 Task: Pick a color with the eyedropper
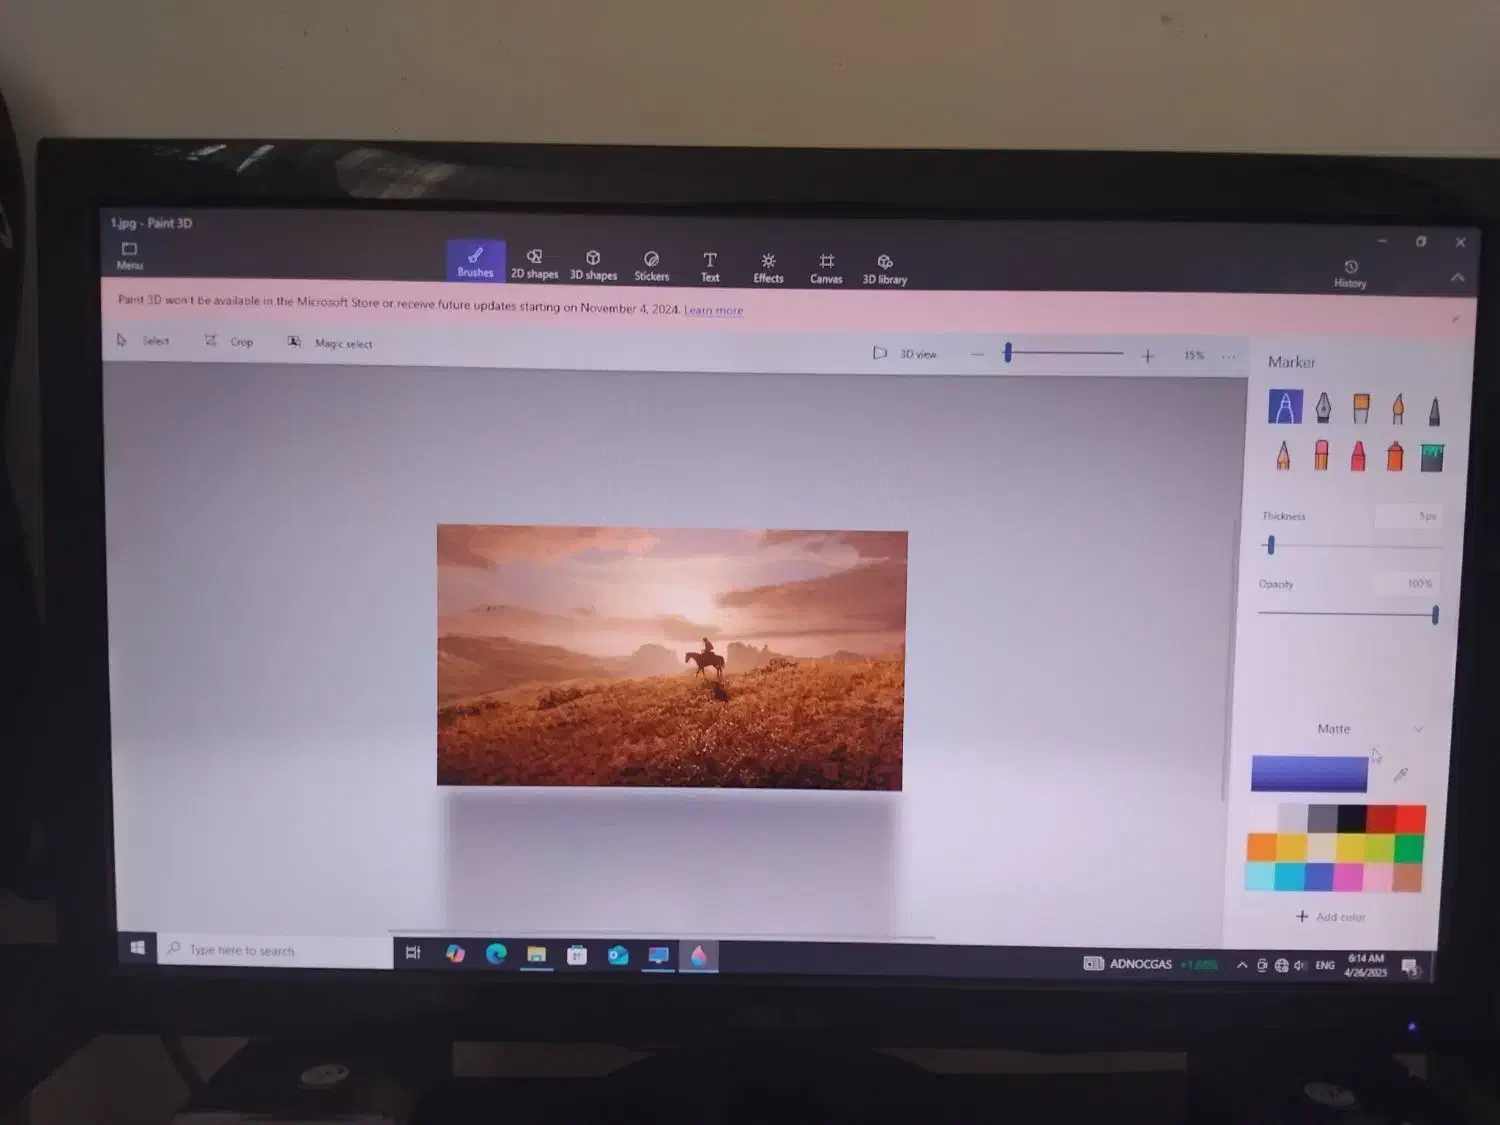[x=1401, y=774]
